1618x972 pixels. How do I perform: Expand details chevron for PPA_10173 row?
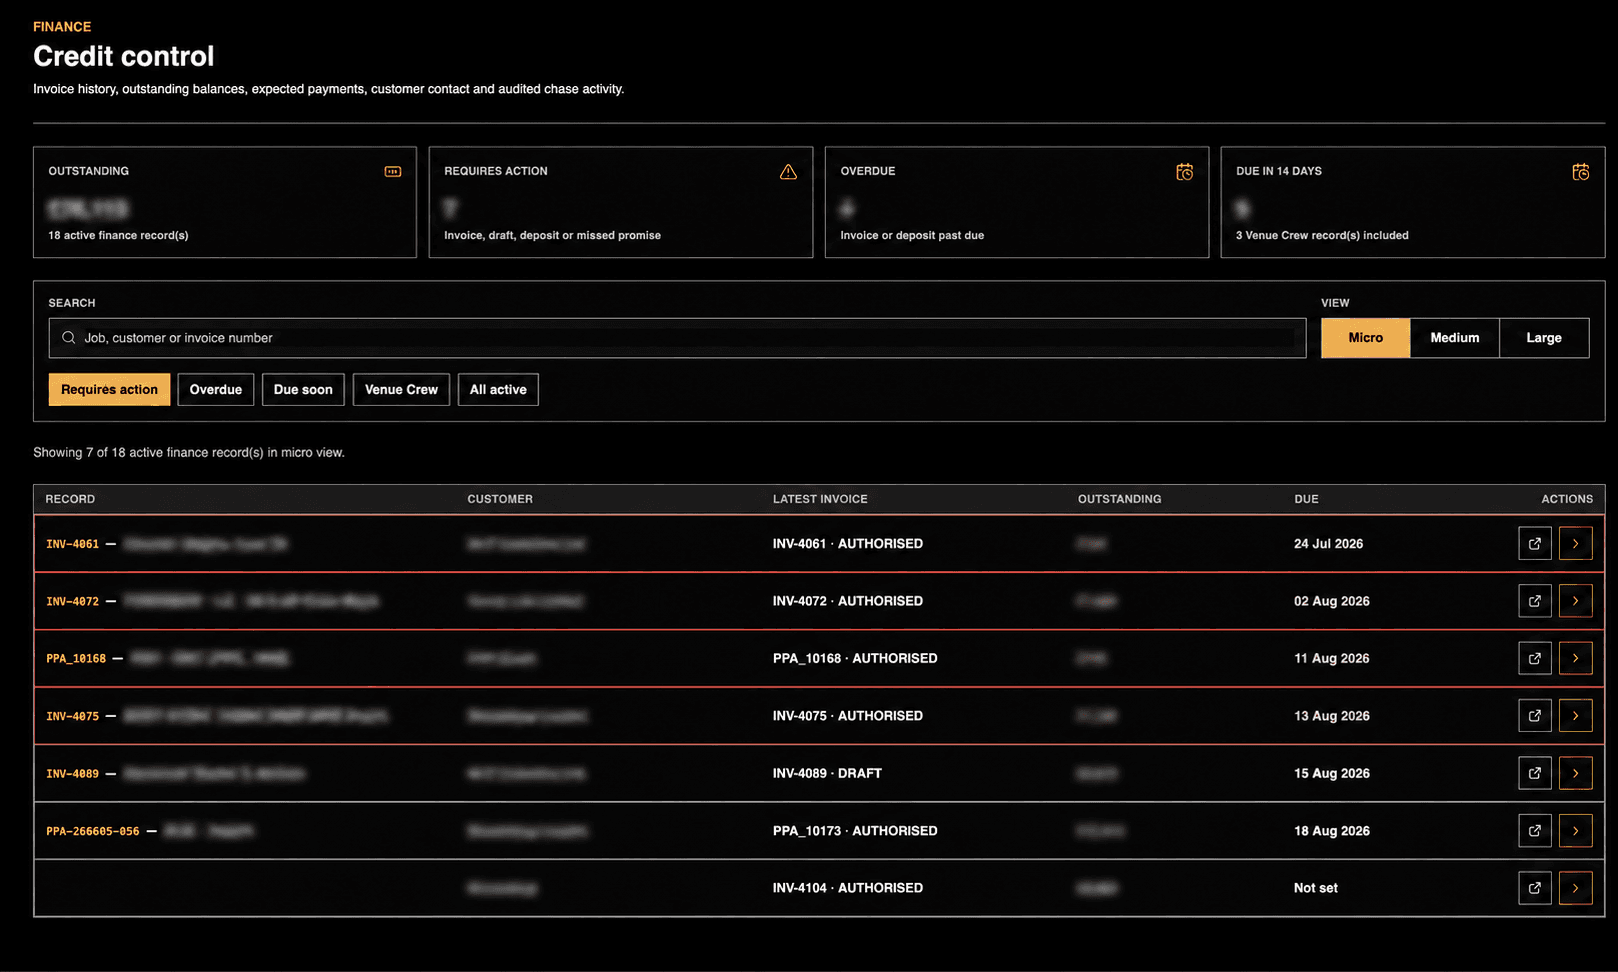(1576, 831)
